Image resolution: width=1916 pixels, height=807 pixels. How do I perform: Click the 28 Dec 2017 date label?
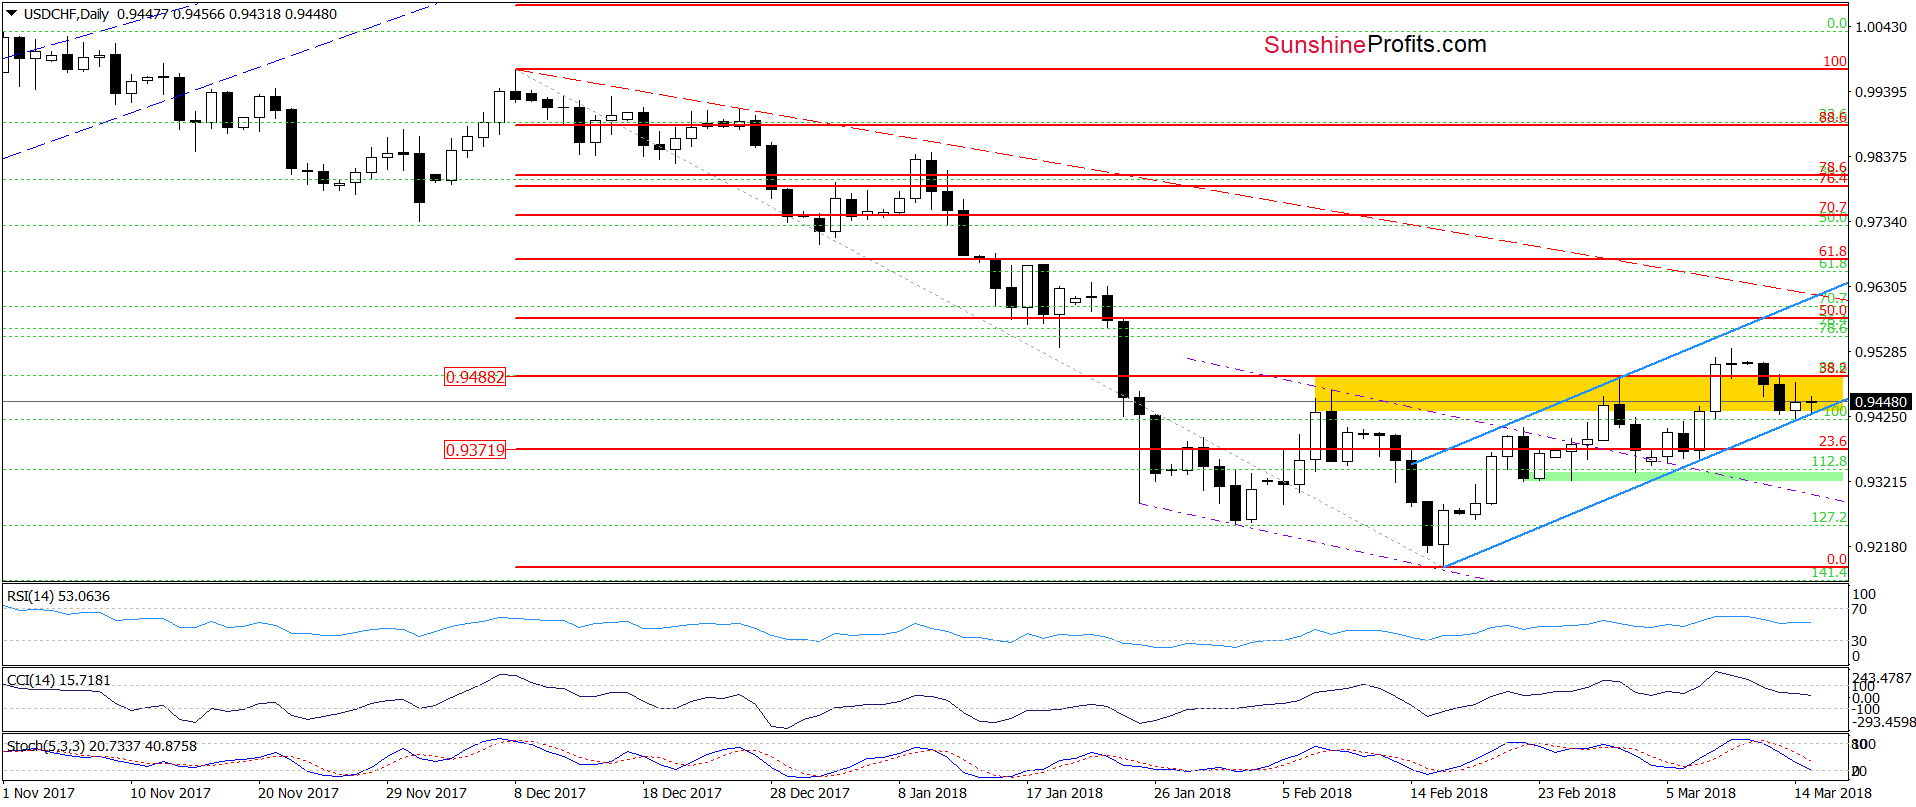(x=810, y=793)
